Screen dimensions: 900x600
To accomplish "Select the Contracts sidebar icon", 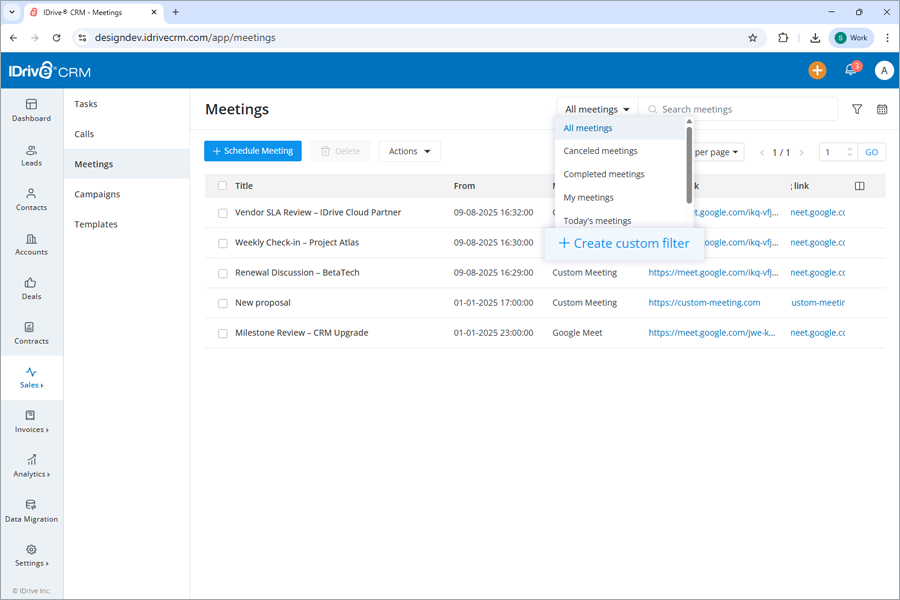I will tap(31, 334).
